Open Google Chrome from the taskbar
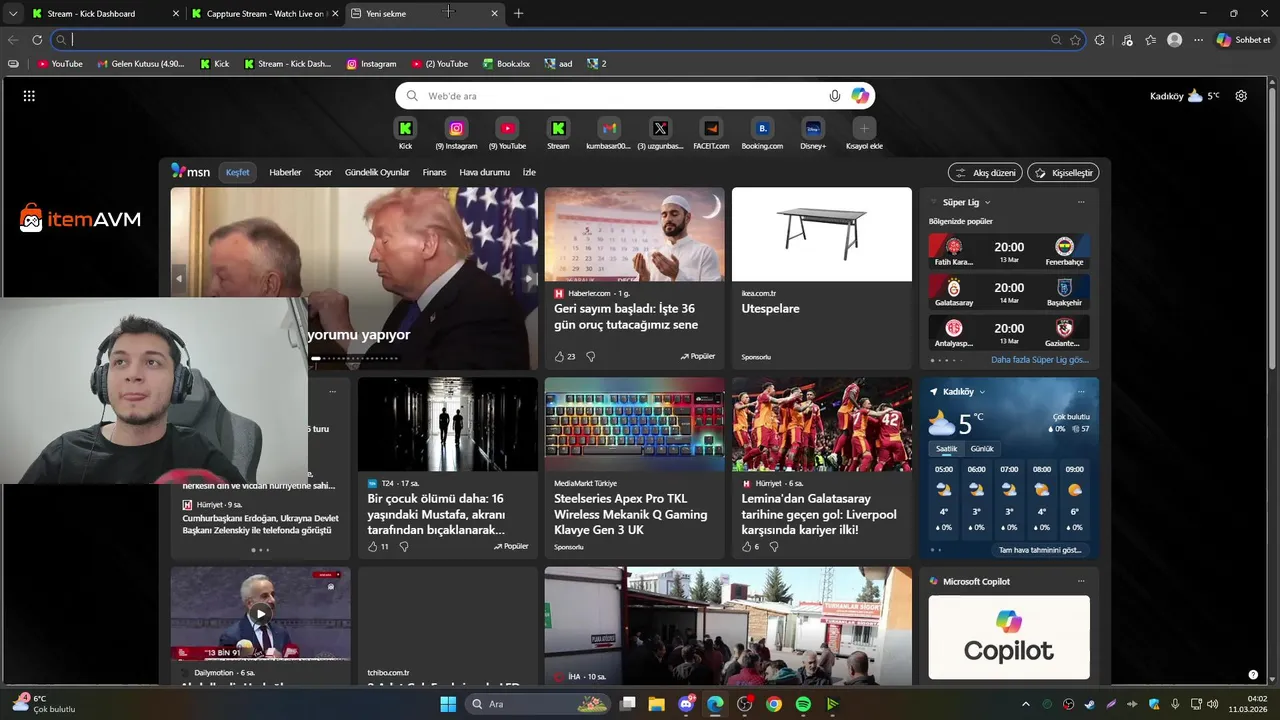The width and height of the screenshot is (1280, 720). [x=774, y=704]
